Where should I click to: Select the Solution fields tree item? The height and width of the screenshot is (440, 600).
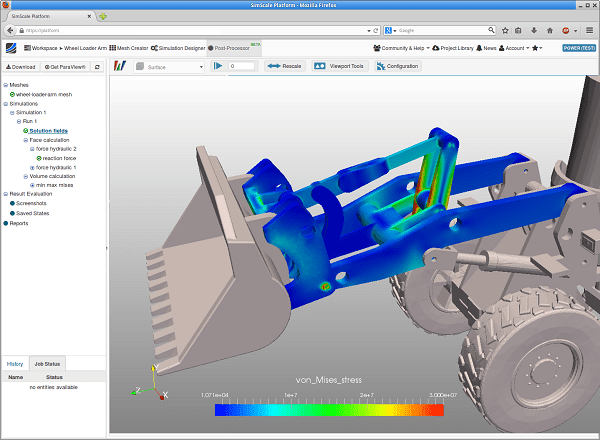(x=49, y=131)
